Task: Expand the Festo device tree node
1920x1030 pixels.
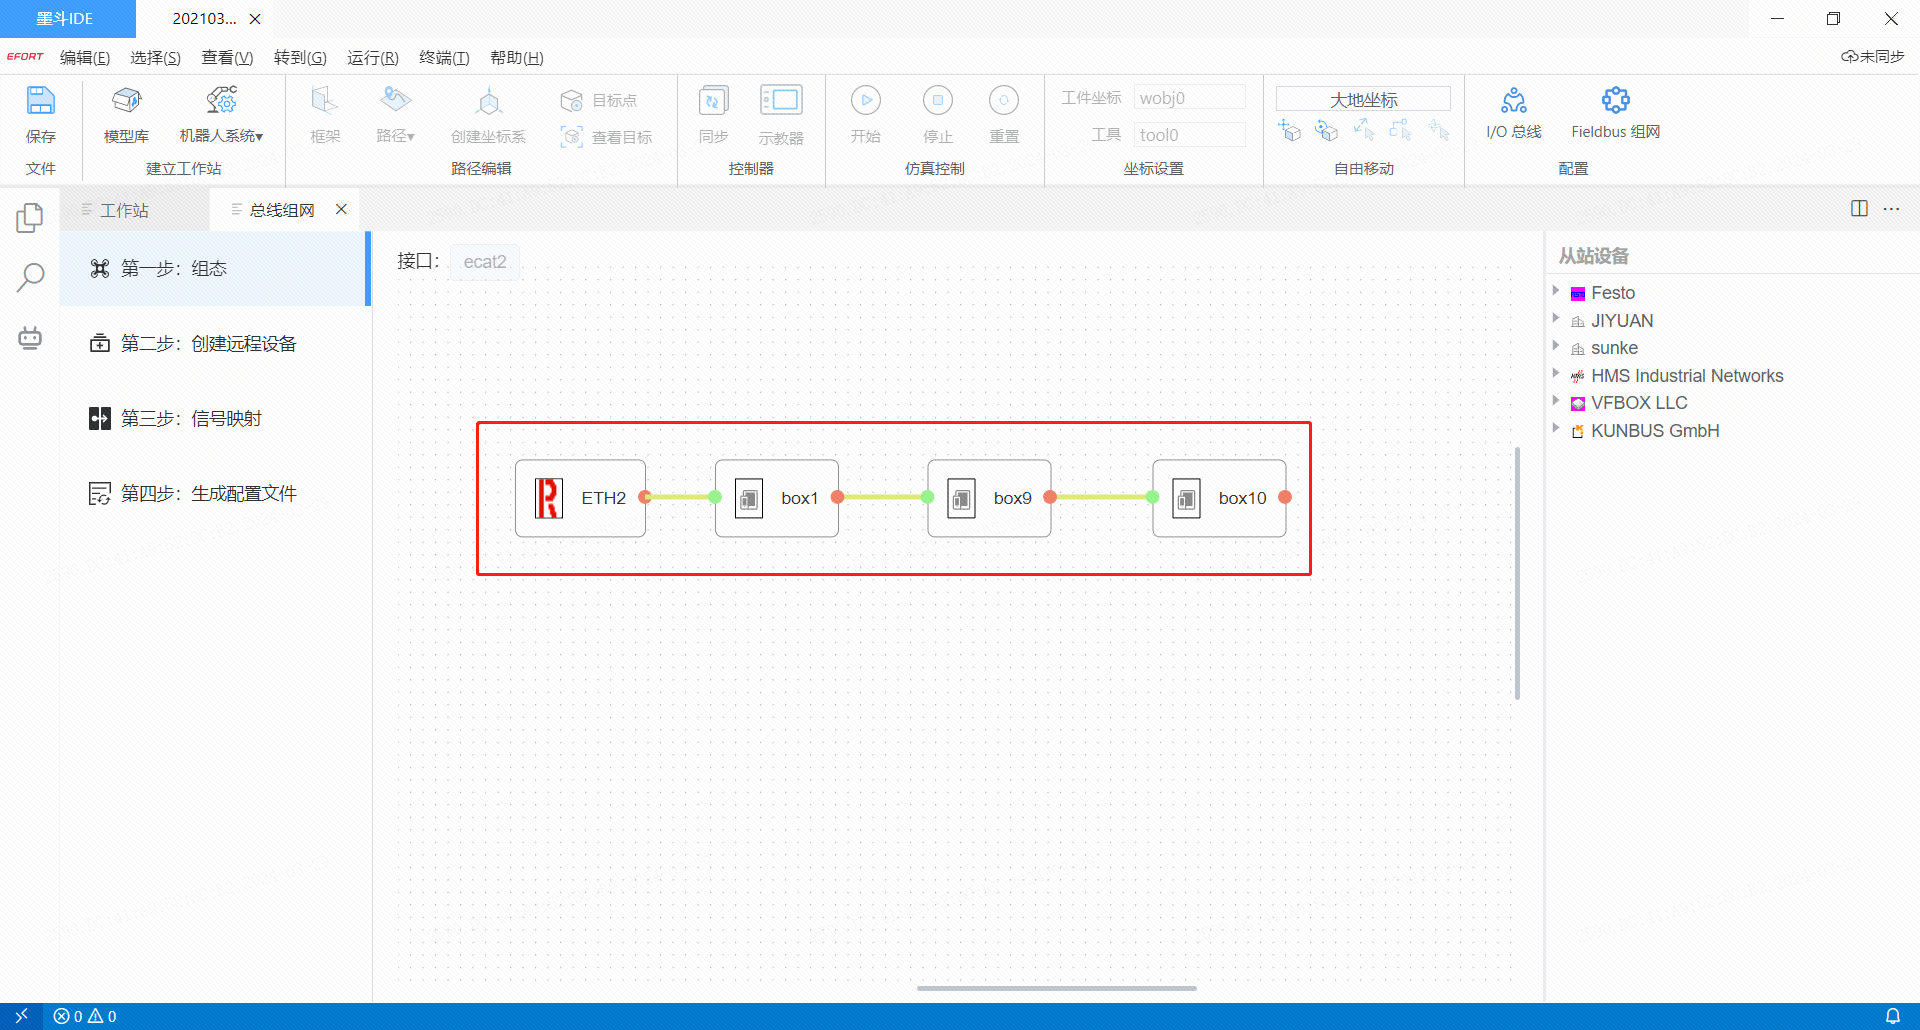Action: click(1556, 291)
